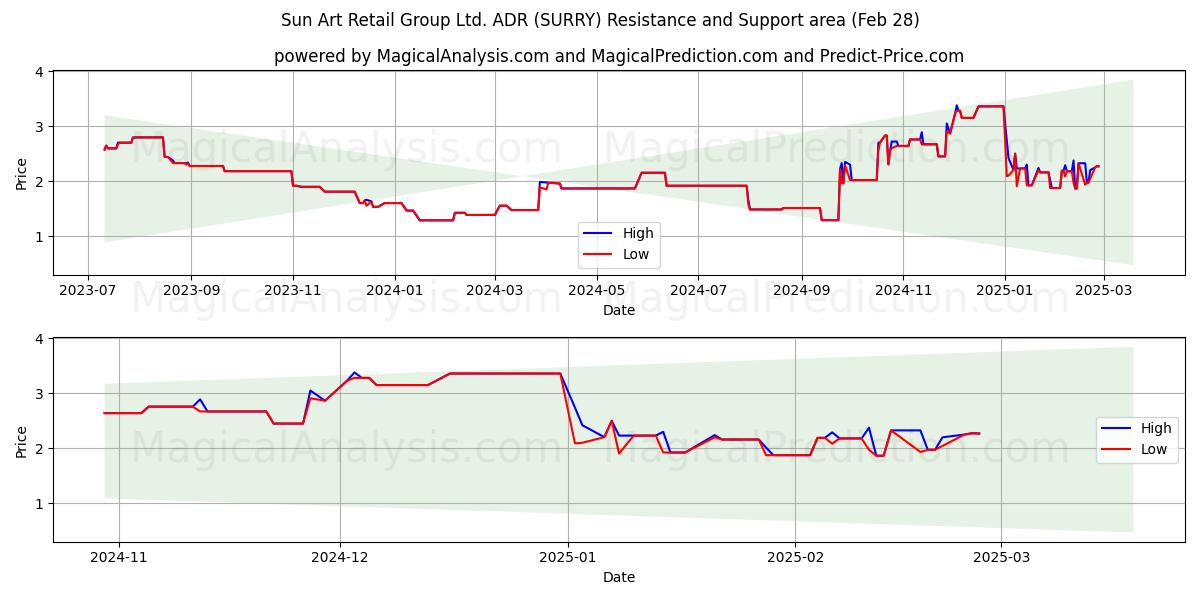Click the '2024-09' date label

(x=801, y=291)
